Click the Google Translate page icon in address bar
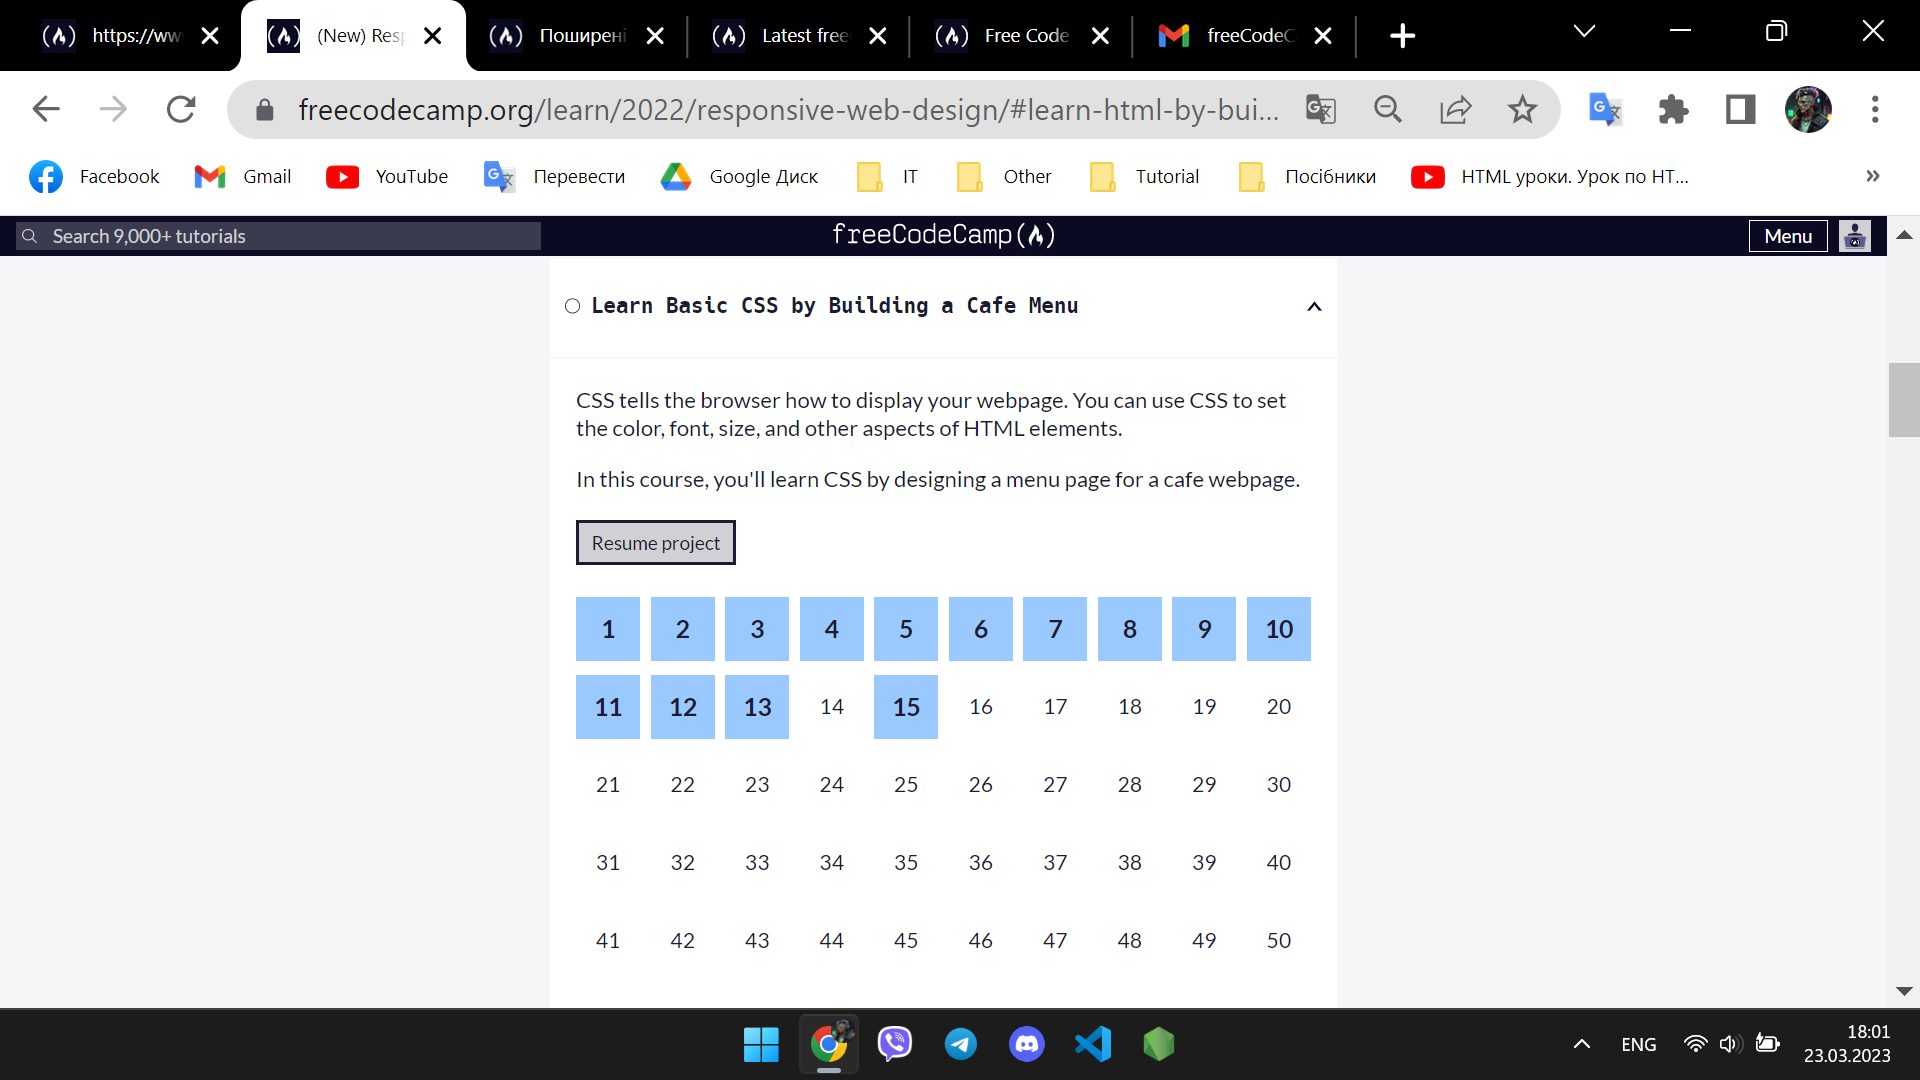Image resolution: width=1920 pixels, height=1080 pixels. click(x=1320, y=109)
